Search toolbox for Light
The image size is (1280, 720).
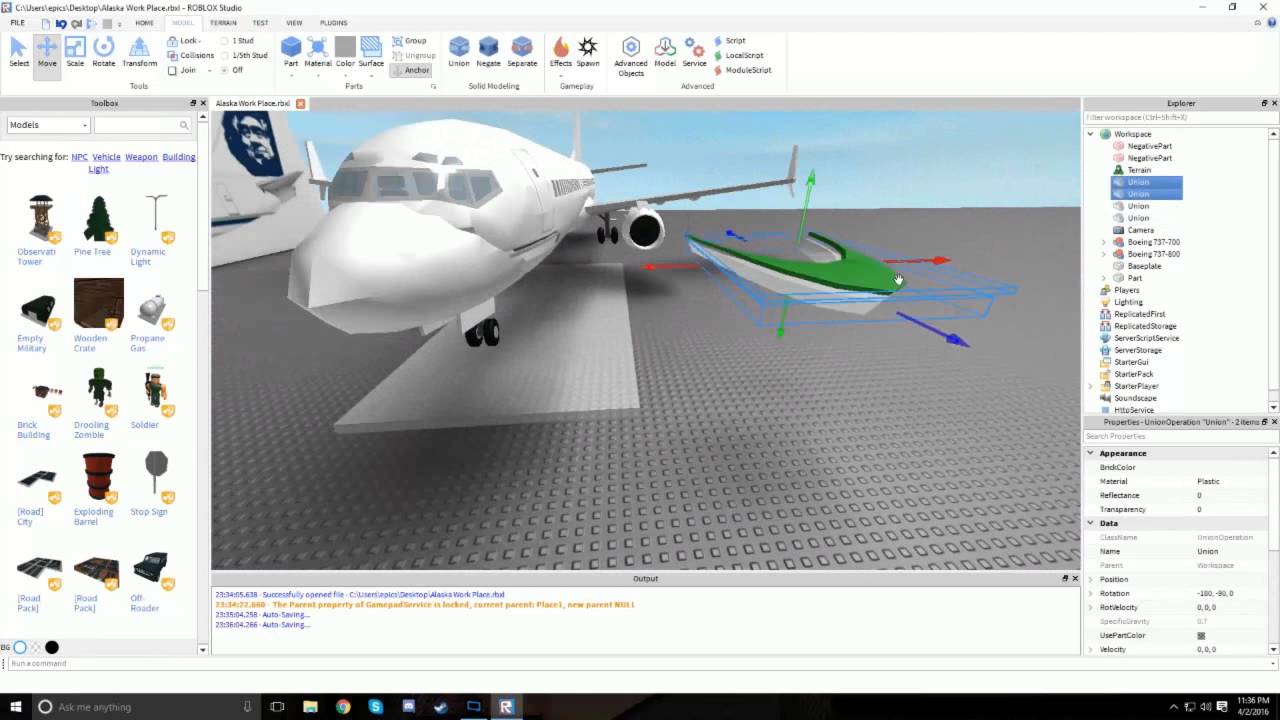(x=98, y=169)
